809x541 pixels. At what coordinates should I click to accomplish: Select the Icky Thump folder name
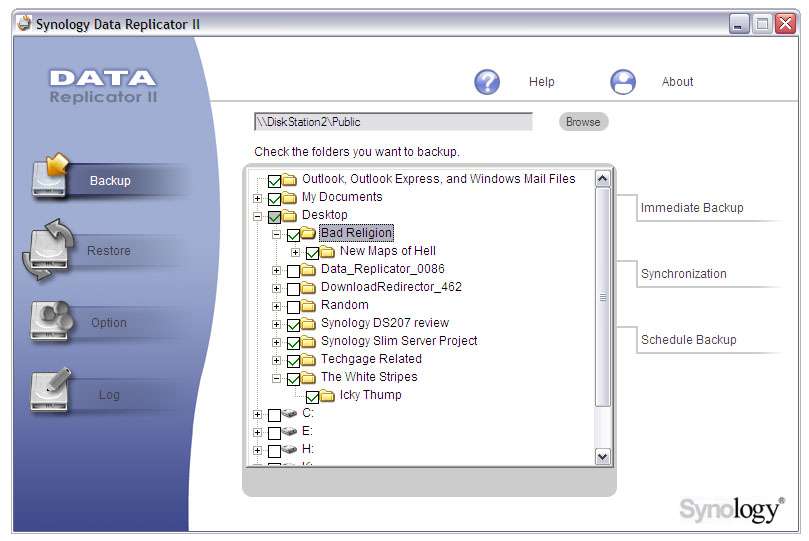370,395
